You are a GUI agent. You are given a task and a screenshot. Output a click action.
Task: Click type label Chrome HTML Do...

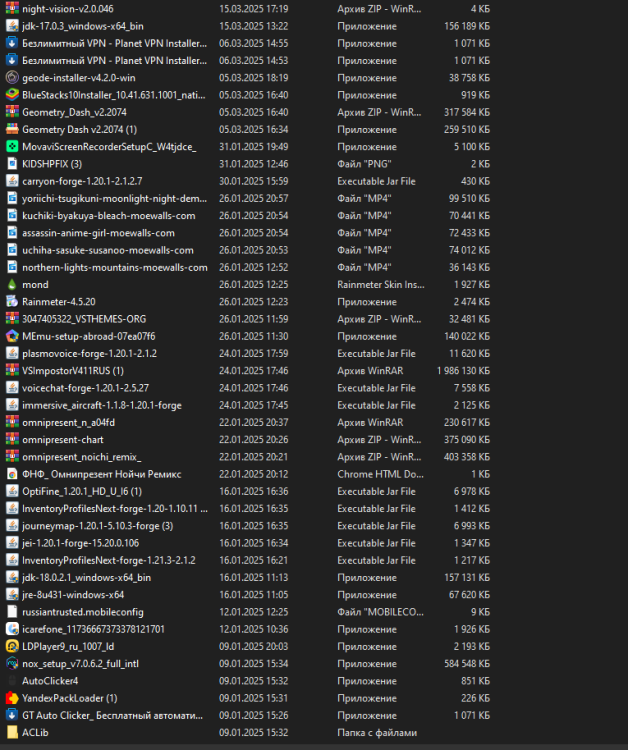380,474
